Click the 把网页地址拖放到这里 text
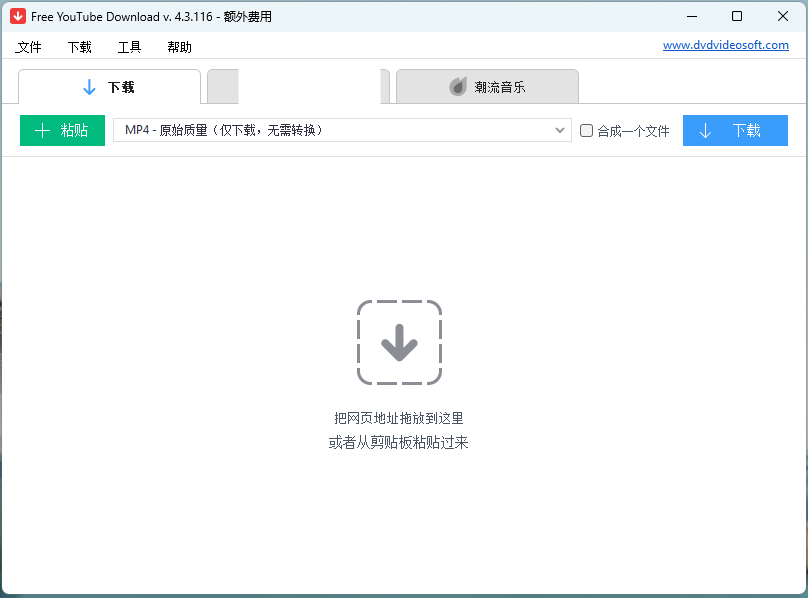This screenshot has height=598, width=808. coord(399,419)
